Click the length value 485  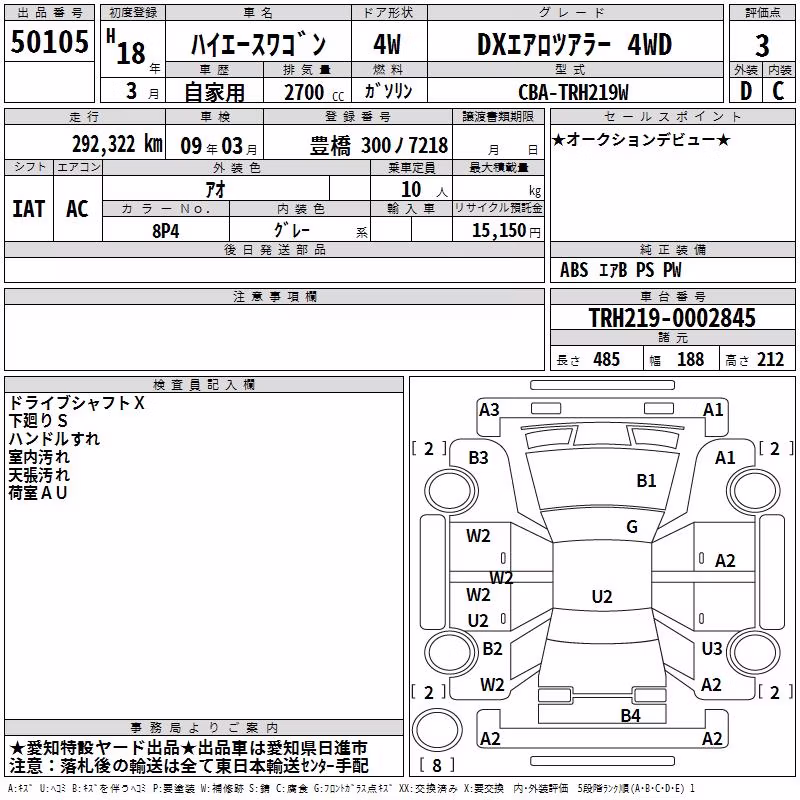(x=607, y=359)
